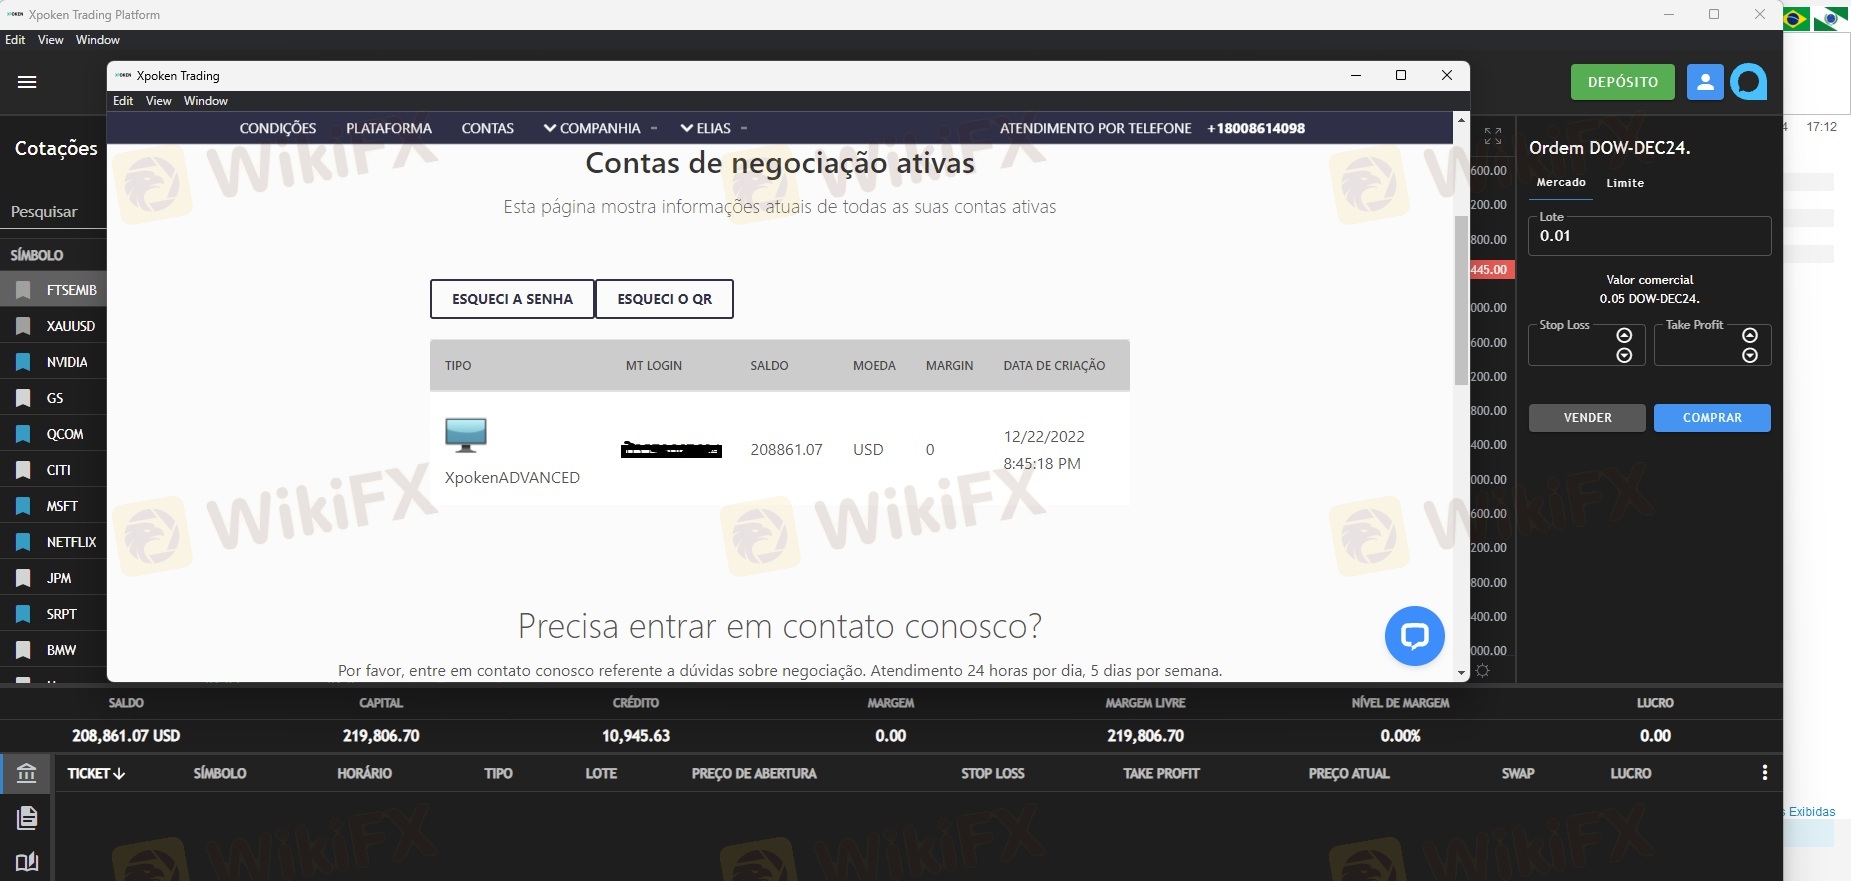1851x881 pixels.
Task: Open the hamburger menu in the main window
Action: coord(27,82)
